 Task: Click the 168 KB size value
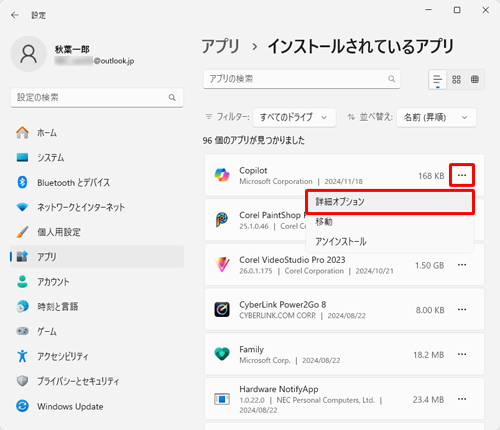431,176
